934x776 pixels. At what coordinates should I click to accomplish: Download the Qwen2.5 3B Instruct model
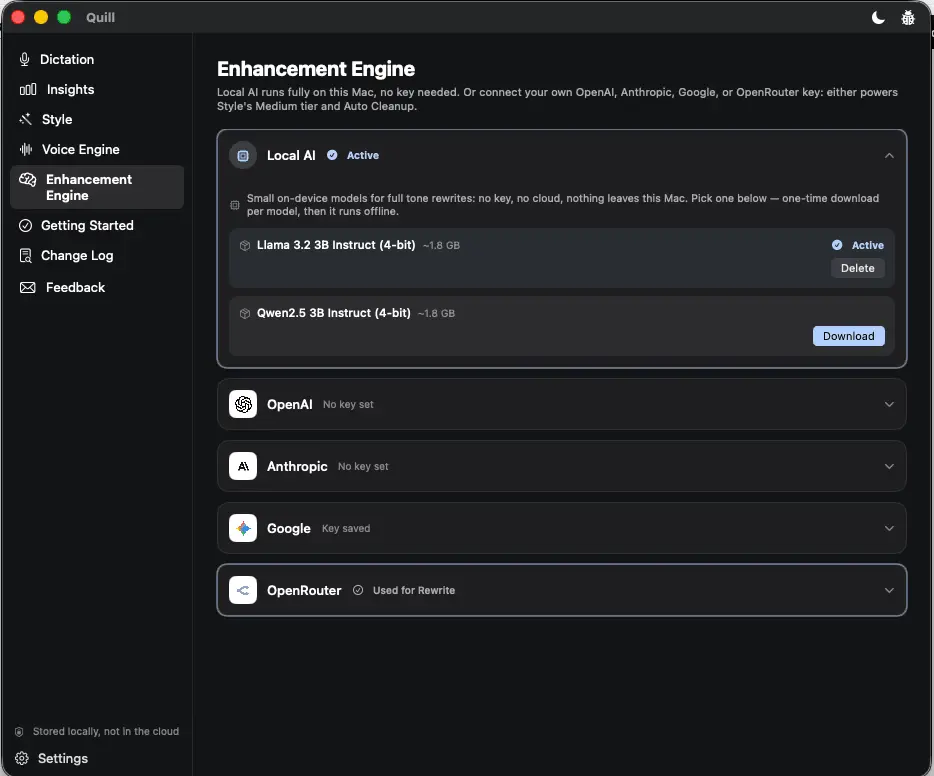(x=849, y=336)
